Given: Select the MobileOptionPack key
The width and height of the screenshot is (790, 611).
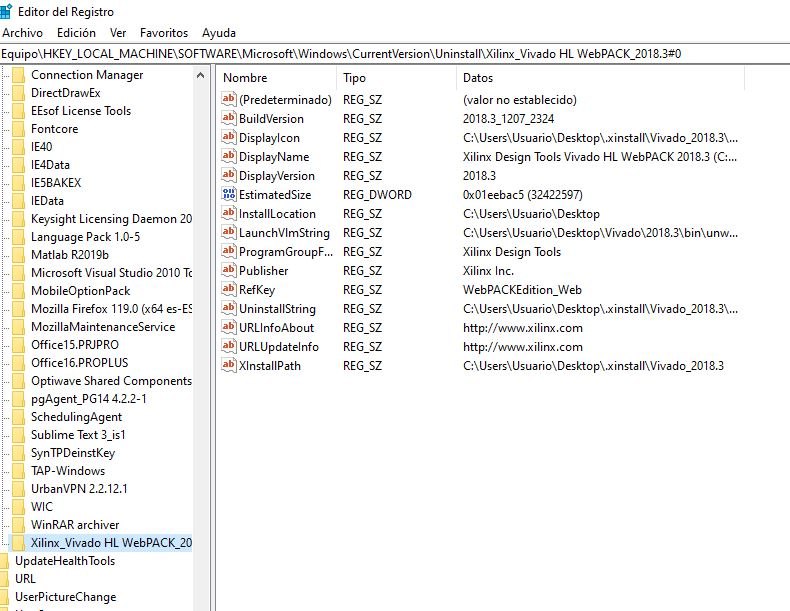Looking at the screenshot, I should click(80, 291).
